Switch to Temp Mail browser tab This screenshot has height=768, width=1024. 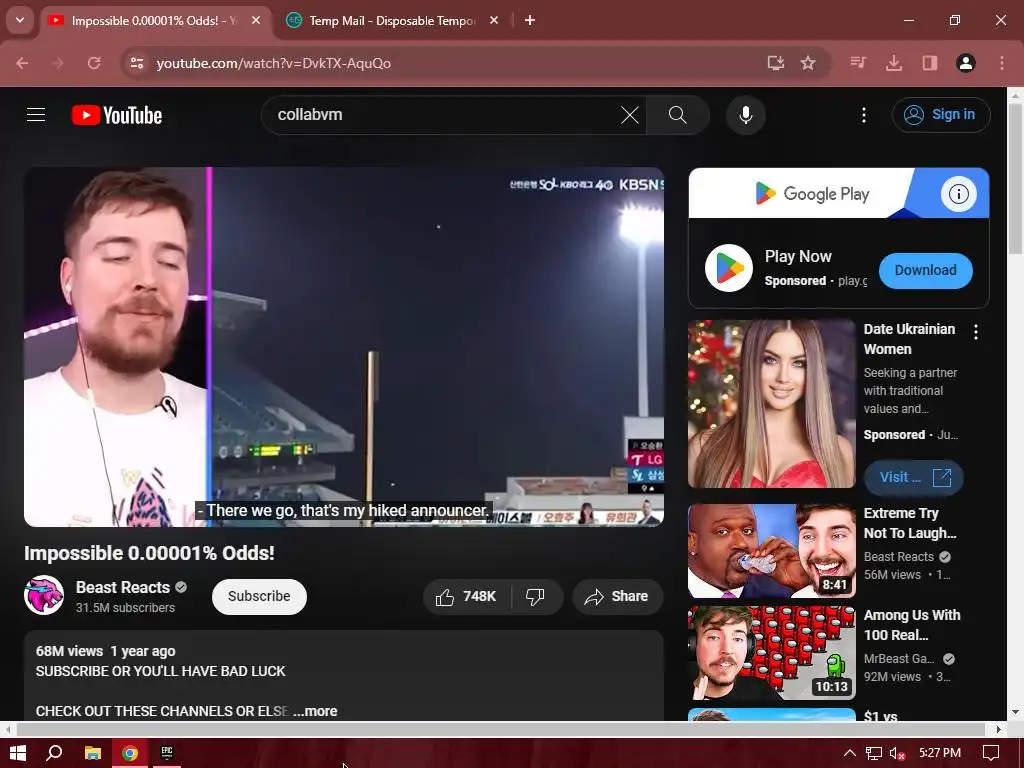pyautogui.click(x=392, y=21)
